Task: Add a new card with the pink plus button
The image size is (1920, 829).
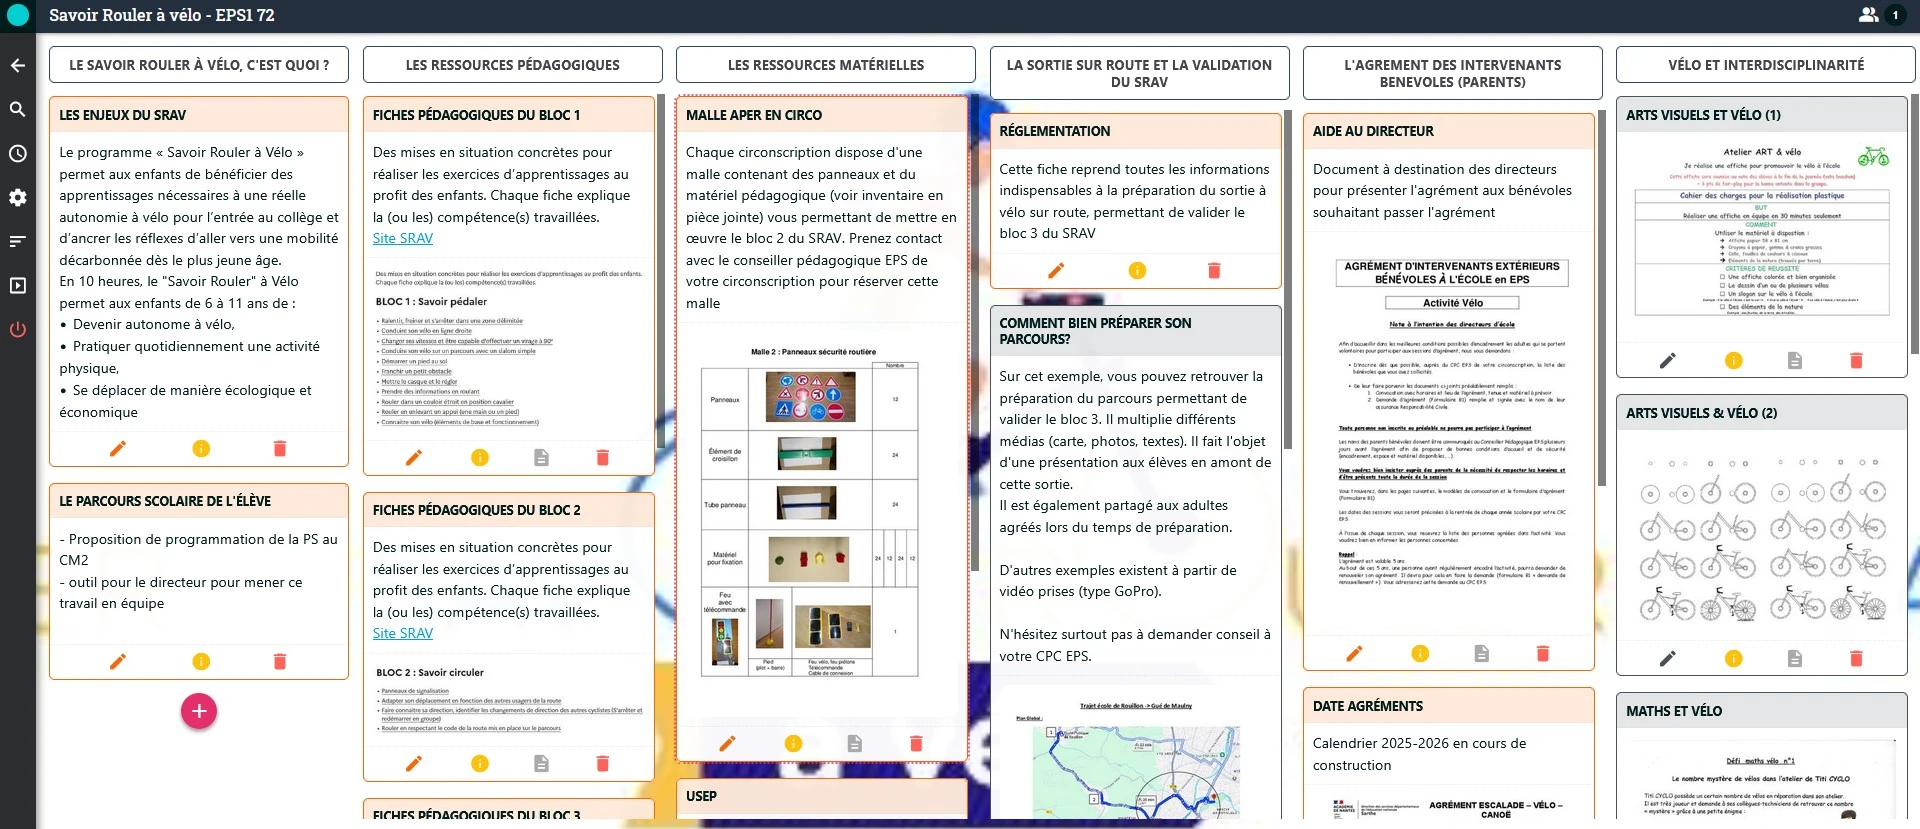Action: [x=199, y=711]
